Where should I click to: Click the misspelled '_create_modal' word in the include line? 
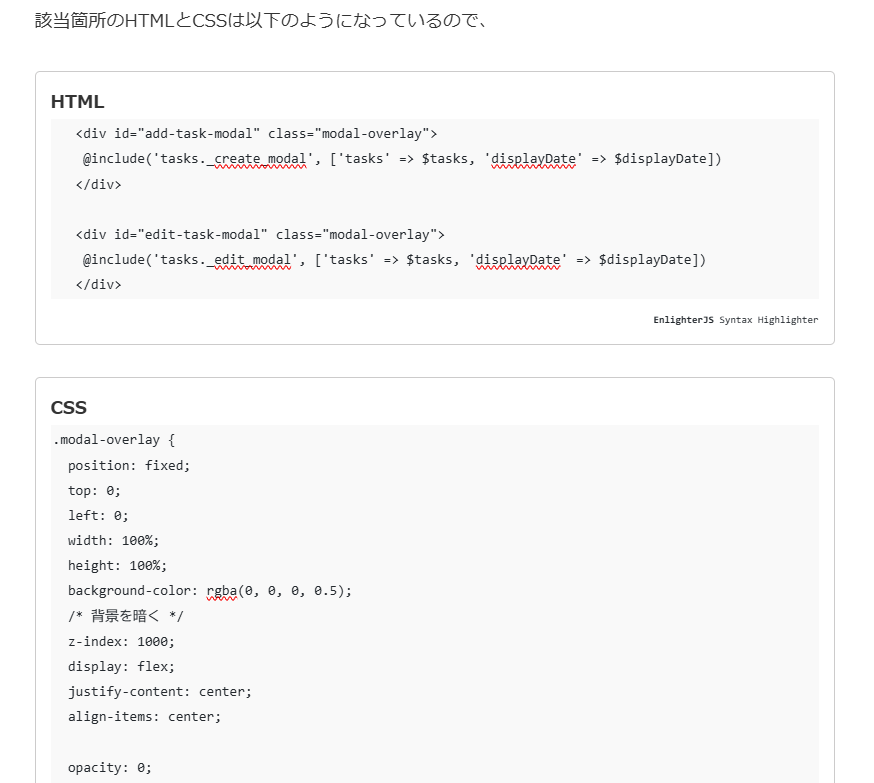[259, 159]
